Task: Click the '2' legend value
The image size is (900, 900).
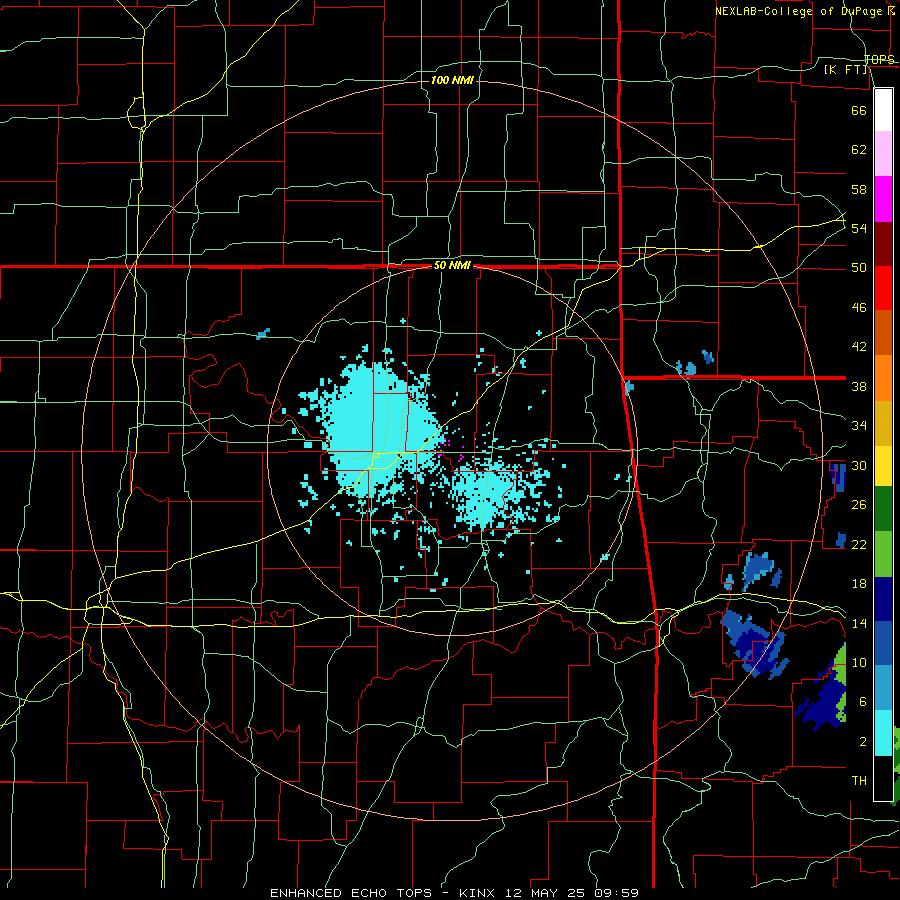Action: click(863, 742)
